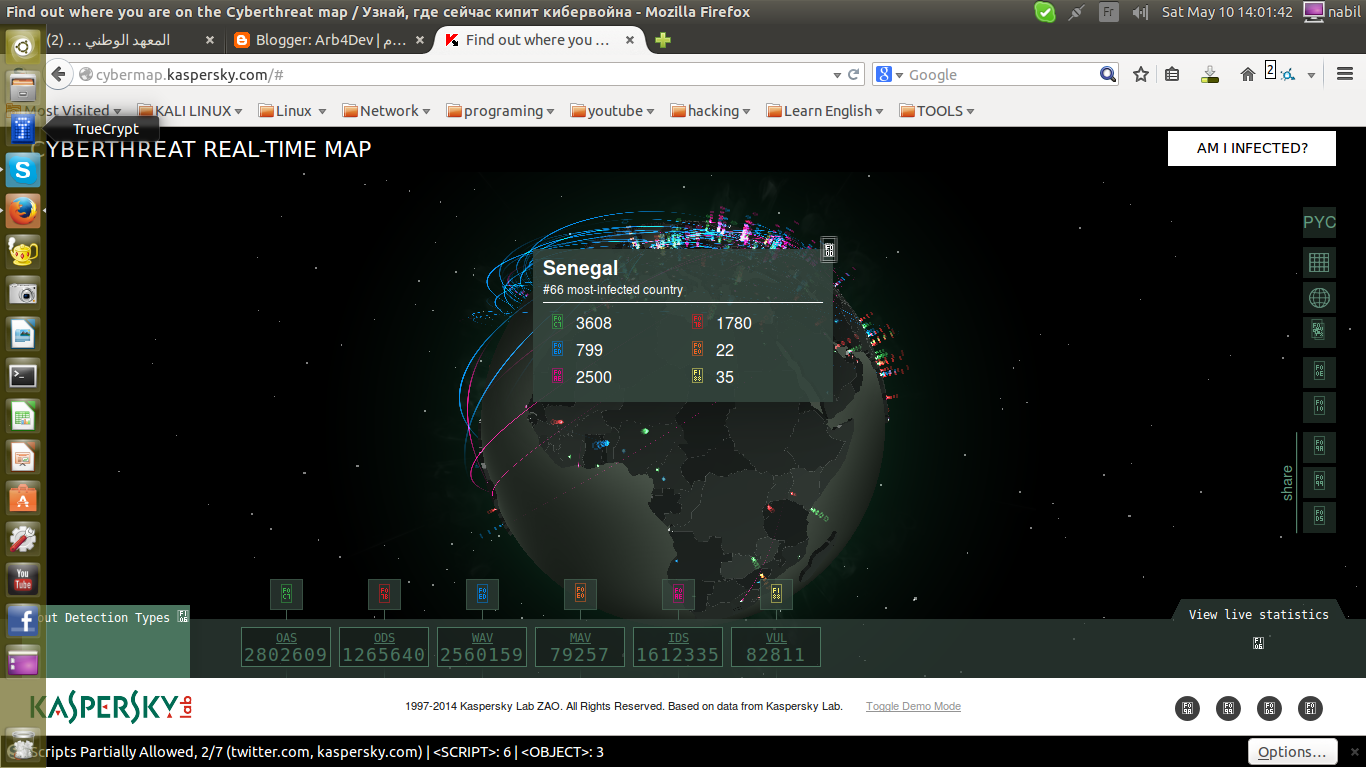
Task: Click Toggle Demo Mode link
Action: (x=913, y=706)
